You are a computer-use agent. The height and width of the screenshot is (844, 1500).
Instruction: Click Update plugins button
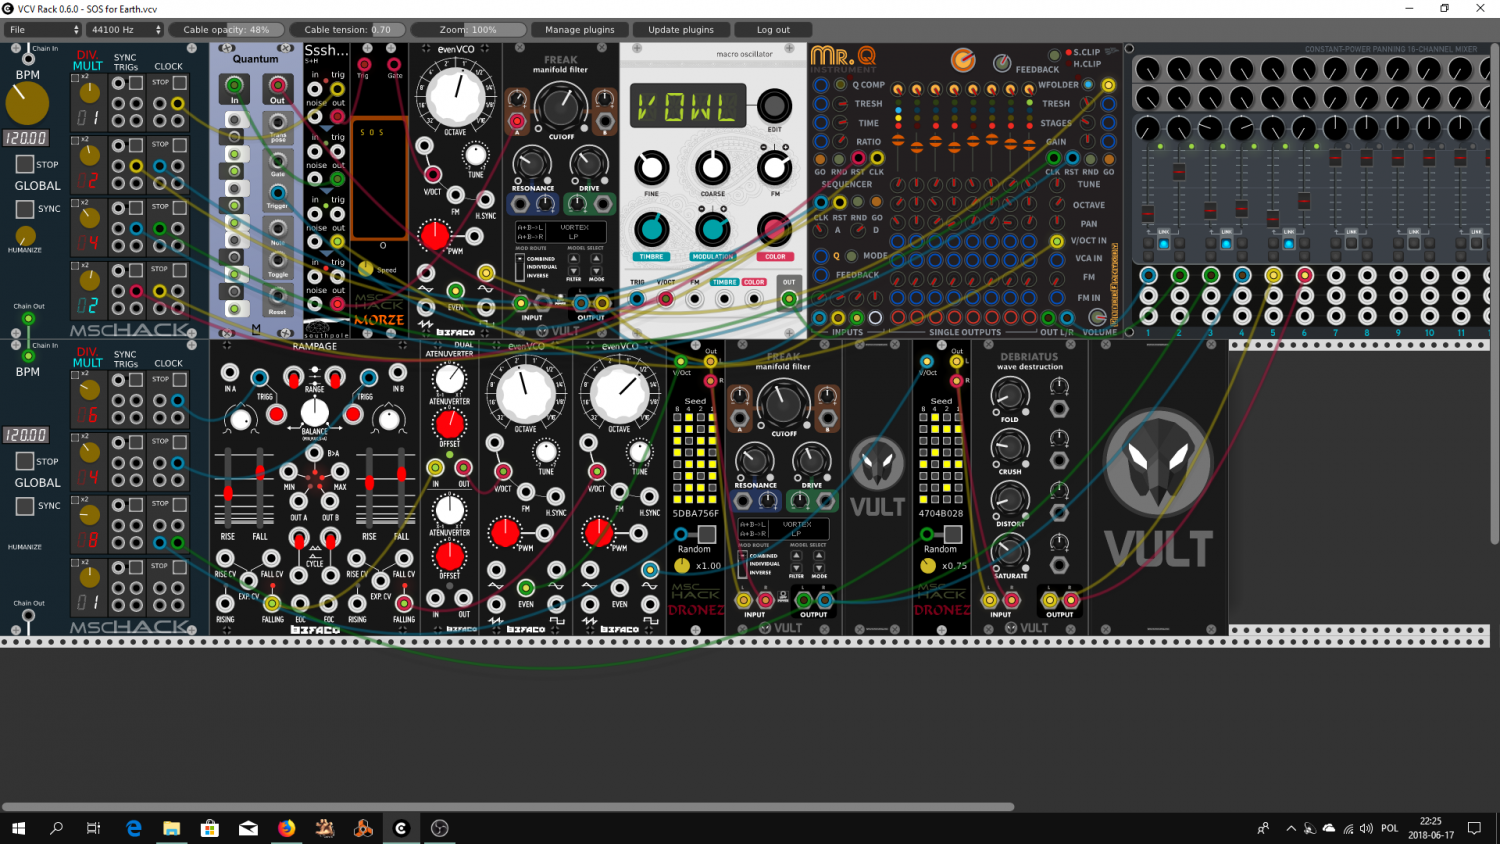tap(681, 30)
